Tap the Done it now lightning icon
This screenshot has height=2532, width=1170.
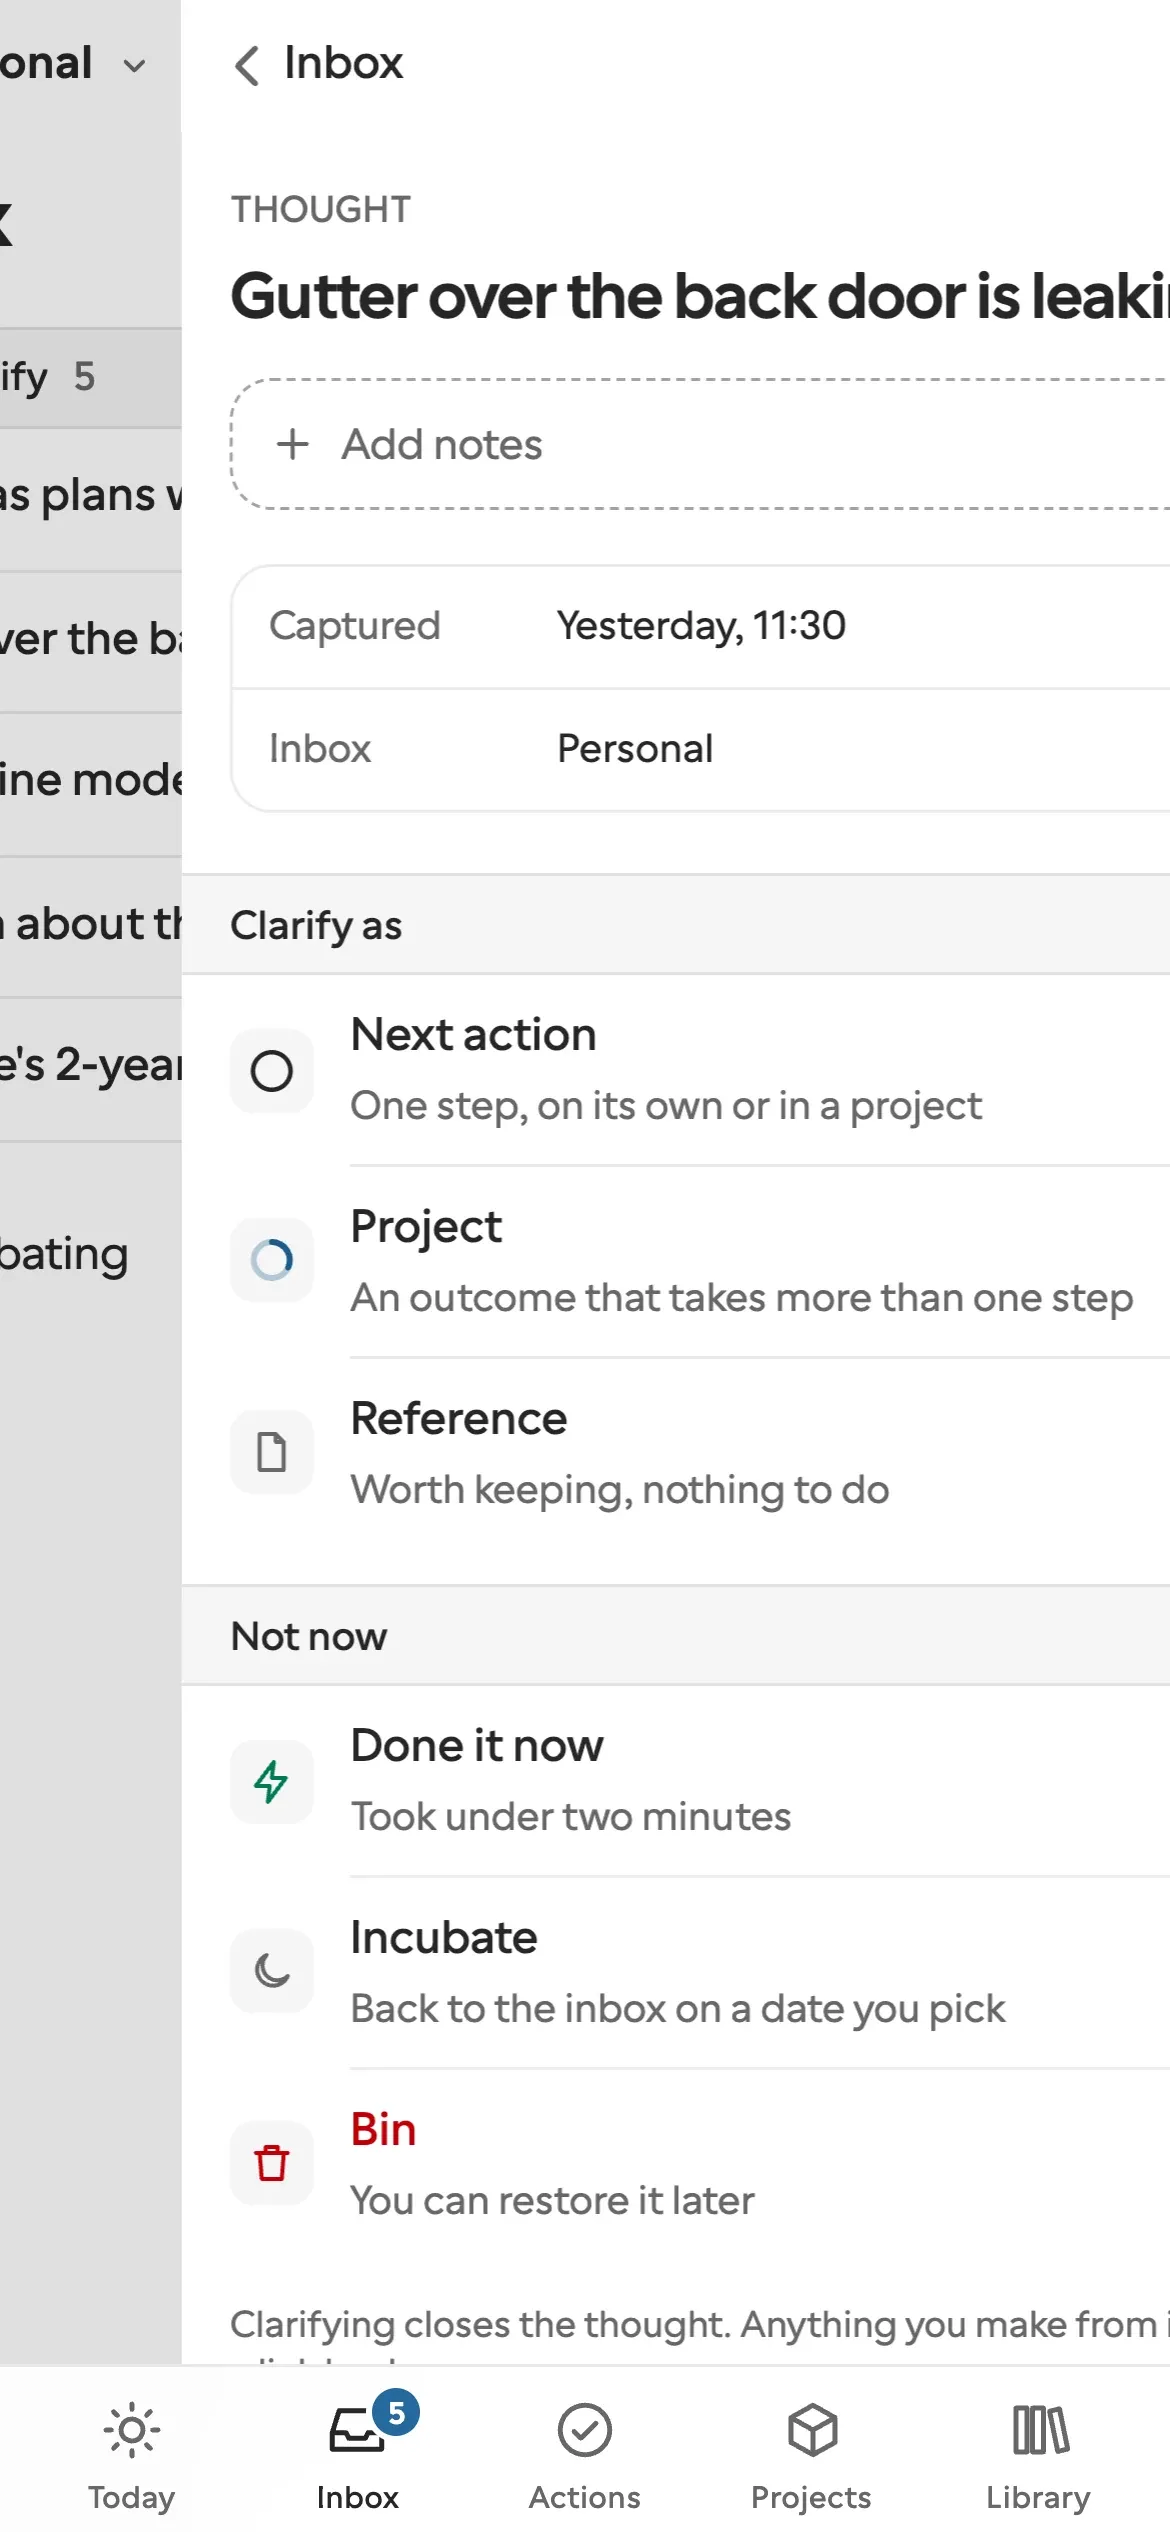pyautogui.click(x=272, y=1781)
